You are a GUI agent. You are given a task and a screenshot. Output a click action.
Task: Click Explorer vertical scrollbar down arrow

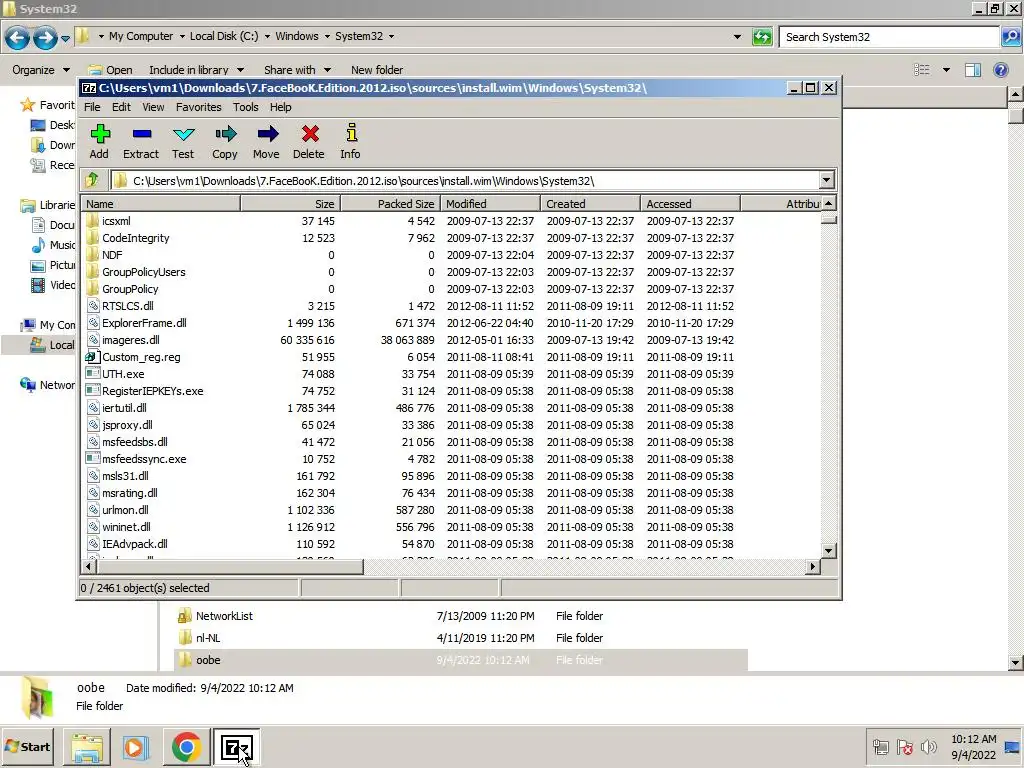tap(1016, 663)
